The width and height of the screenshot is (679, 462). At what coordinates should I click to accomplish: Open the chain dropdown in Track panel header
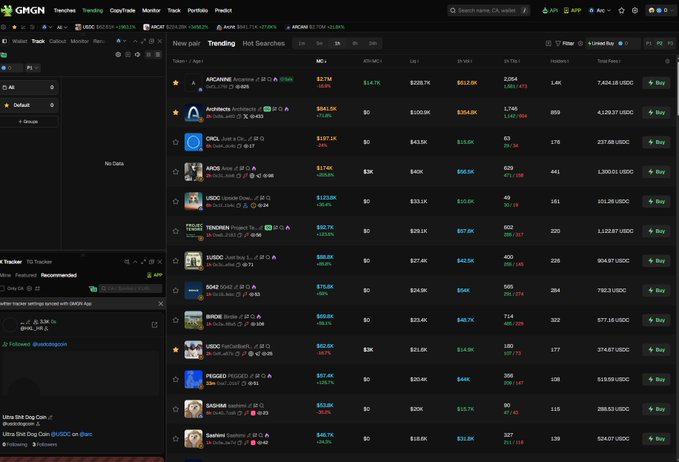121,41
